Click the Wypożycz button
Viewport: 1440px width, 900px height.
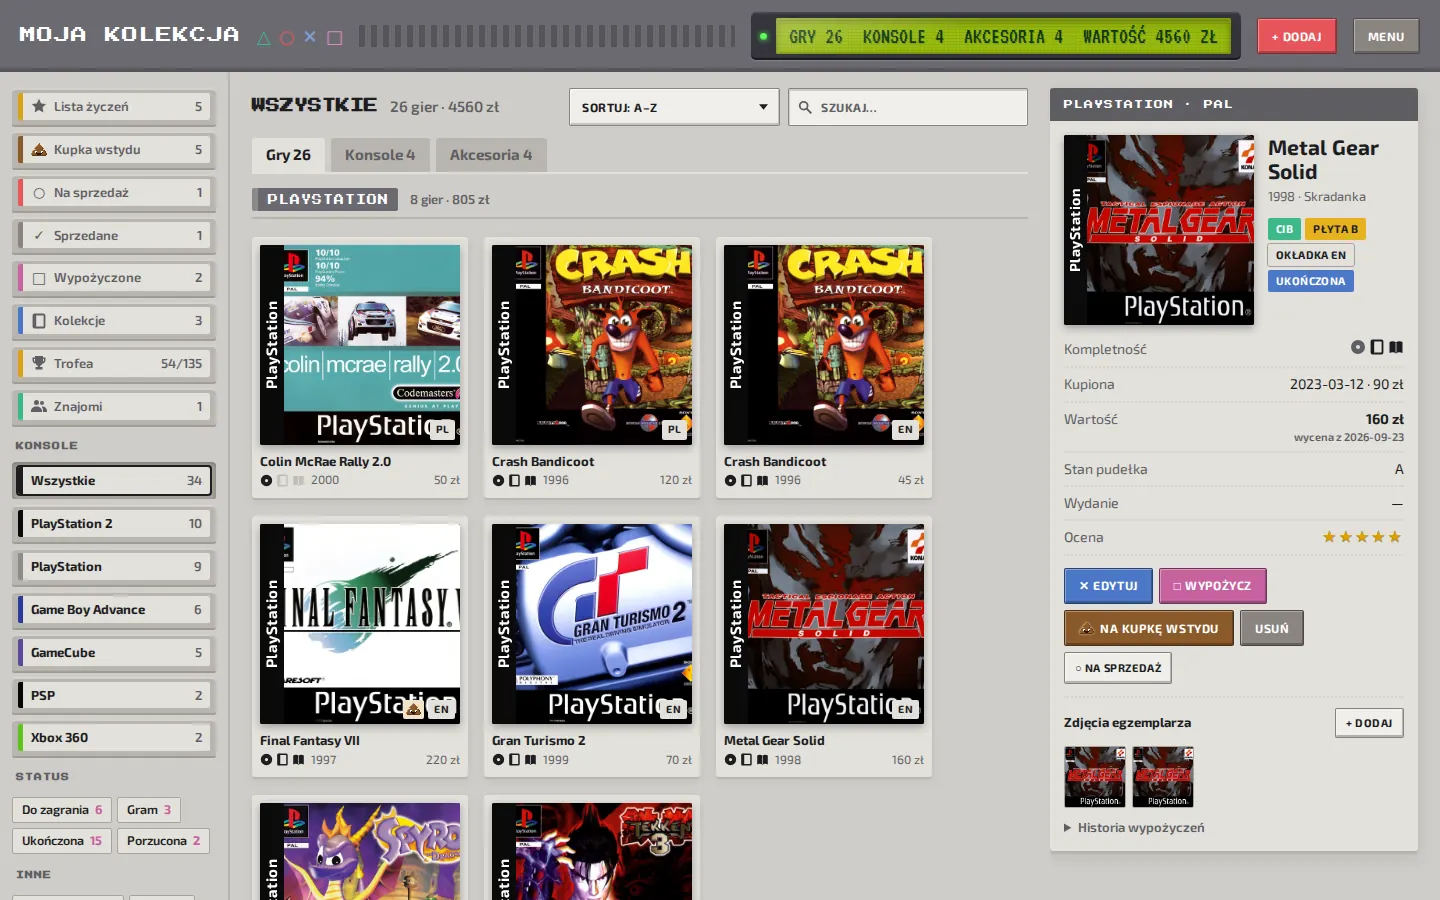[1213, 586]
